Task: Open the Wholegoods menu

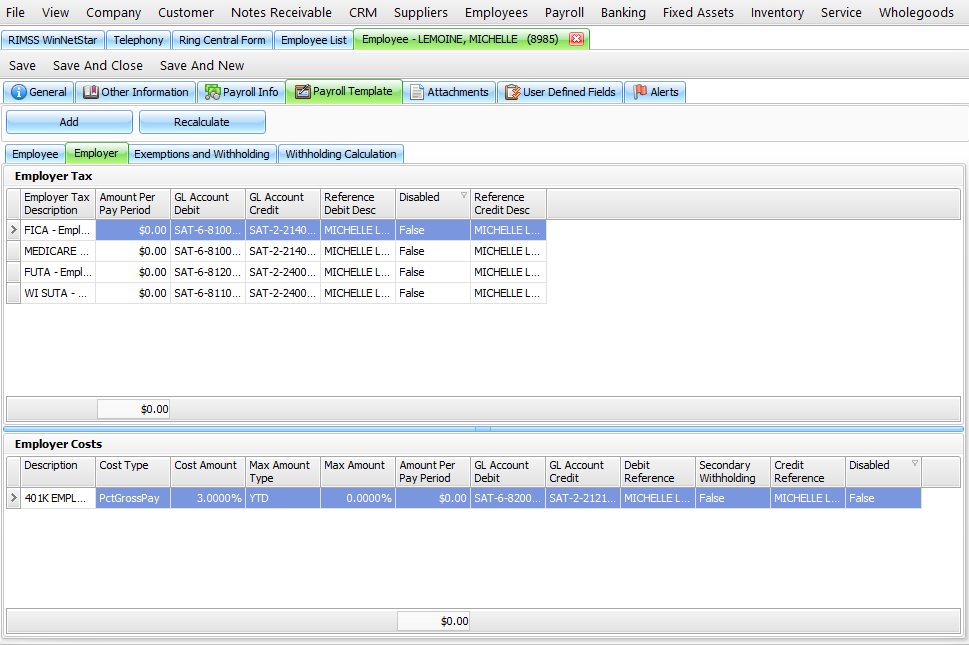Action: [x=916, y=12]
